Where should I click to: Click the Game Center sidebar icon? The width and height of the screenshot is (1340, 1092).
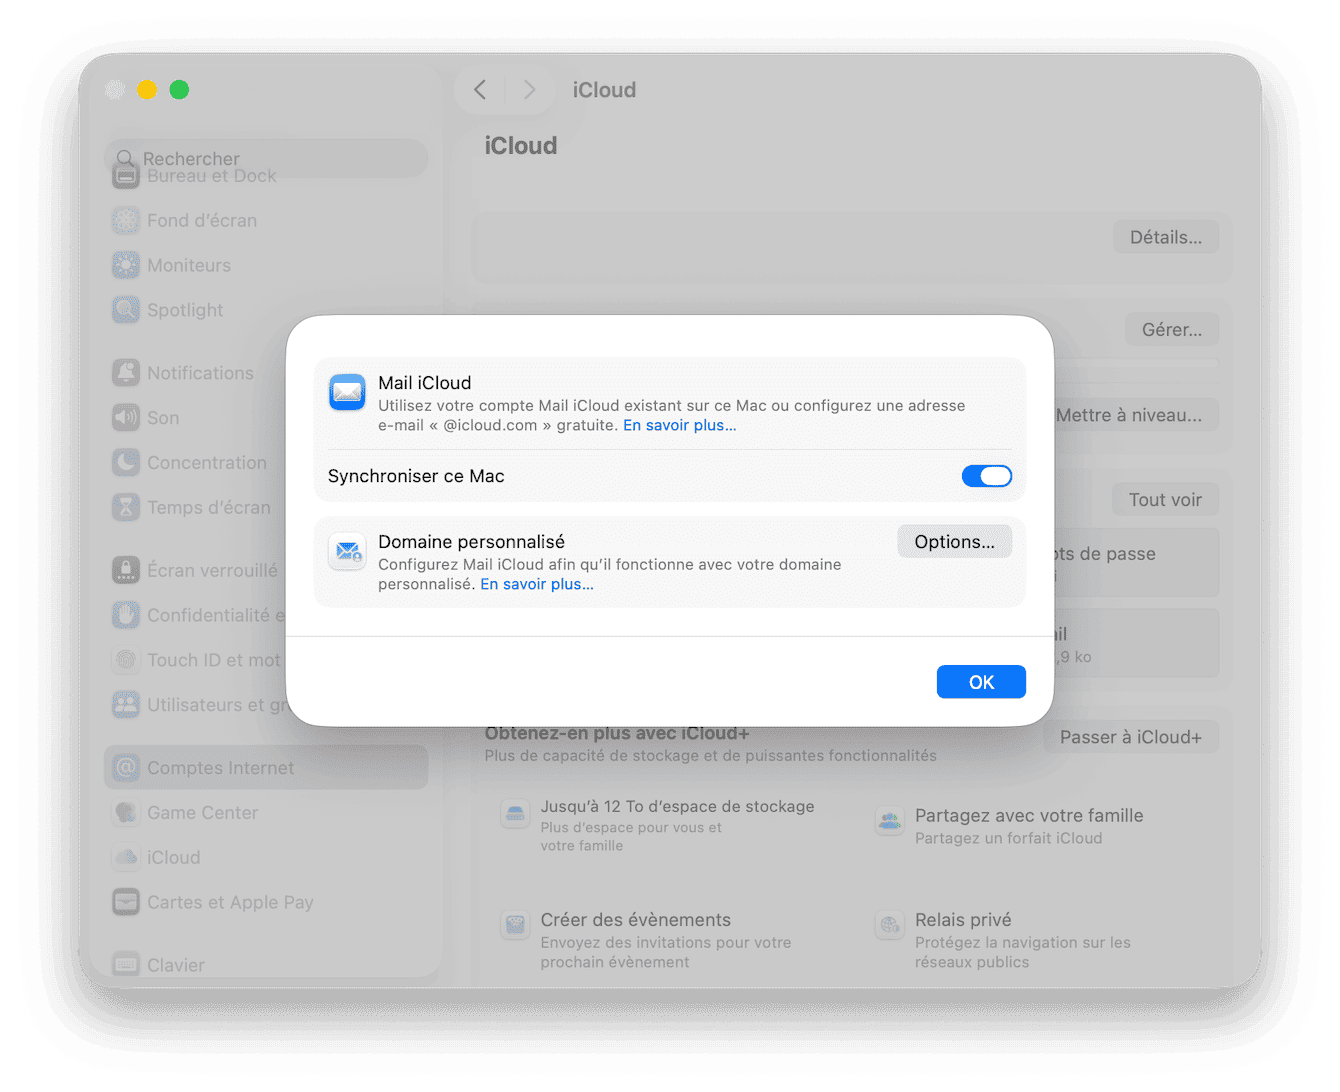pyautogui.click(x=126, y=812)
